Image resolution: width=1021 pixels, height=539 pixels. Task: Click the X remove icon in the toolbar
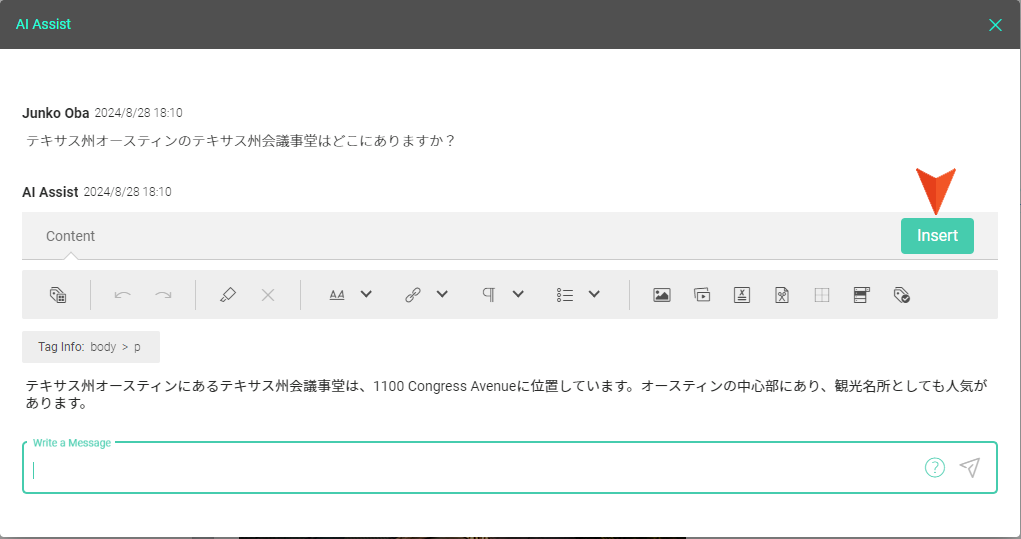tap(268, 295)
